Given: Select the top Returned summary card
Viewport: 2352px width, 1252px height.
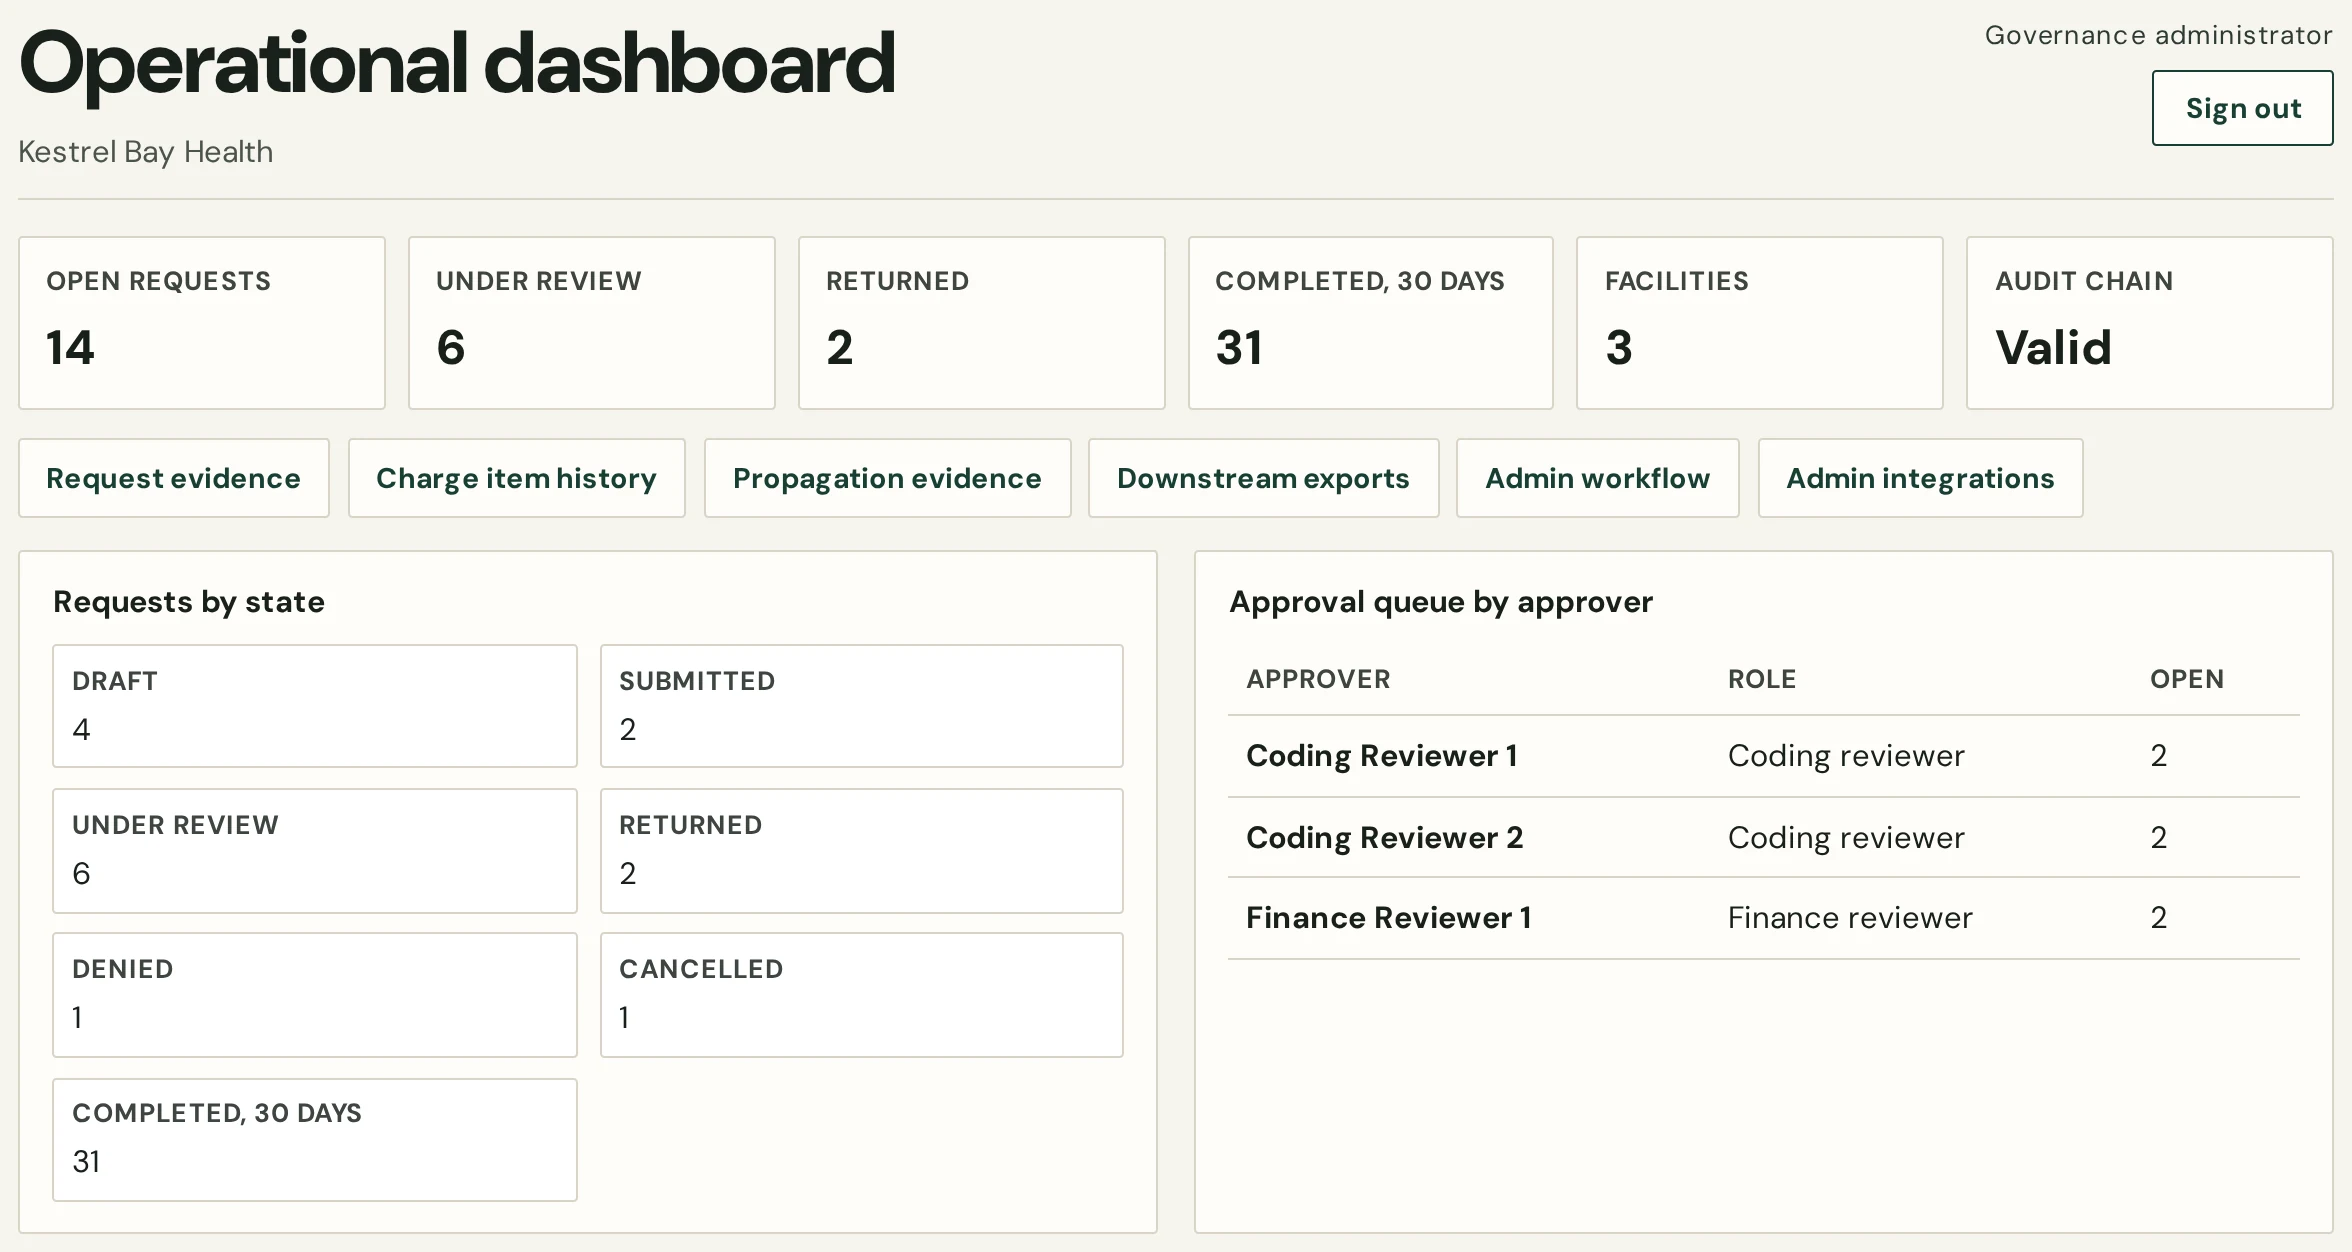Looking at the screenshot, I should (x=982, y=323).
